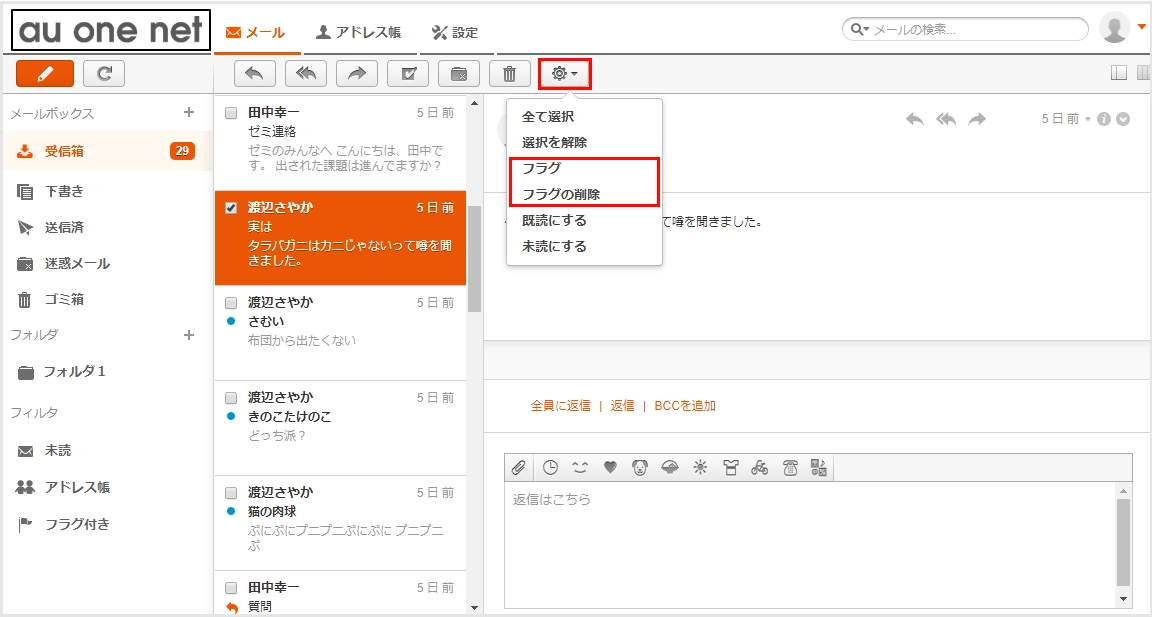Switch to the アドレス帳 tab

point(359,32)
